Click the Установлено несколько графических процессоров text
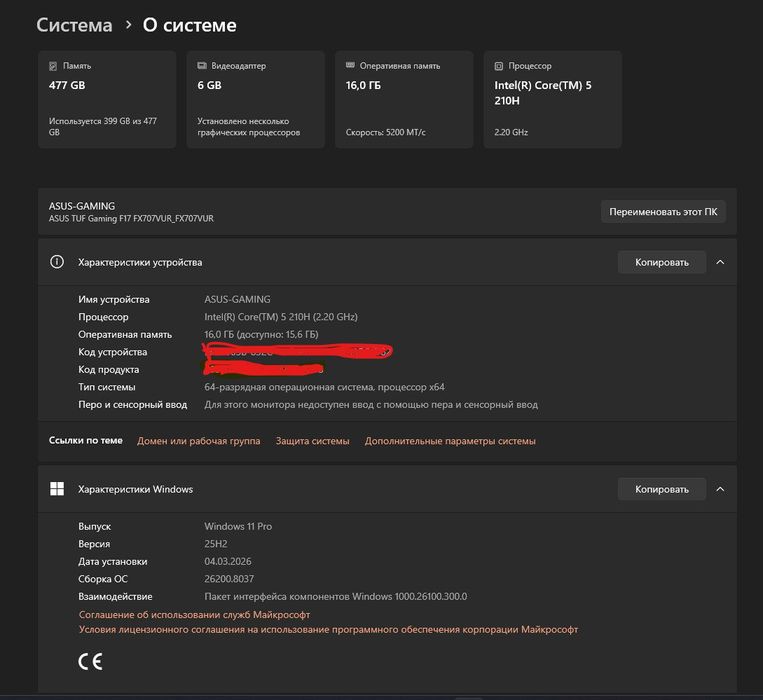 coord(249,126)
